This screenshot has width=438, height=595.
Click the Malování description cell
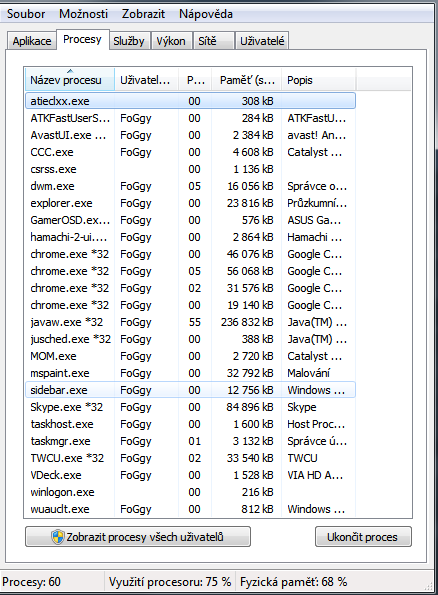308,373
